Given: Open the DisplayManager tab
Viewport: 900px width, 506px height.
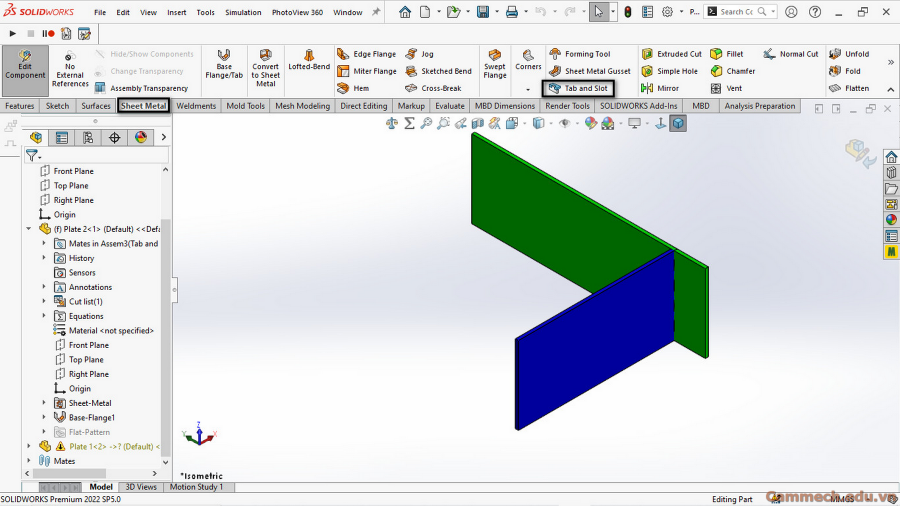Looking at the screenshot, I should (141, 137).
